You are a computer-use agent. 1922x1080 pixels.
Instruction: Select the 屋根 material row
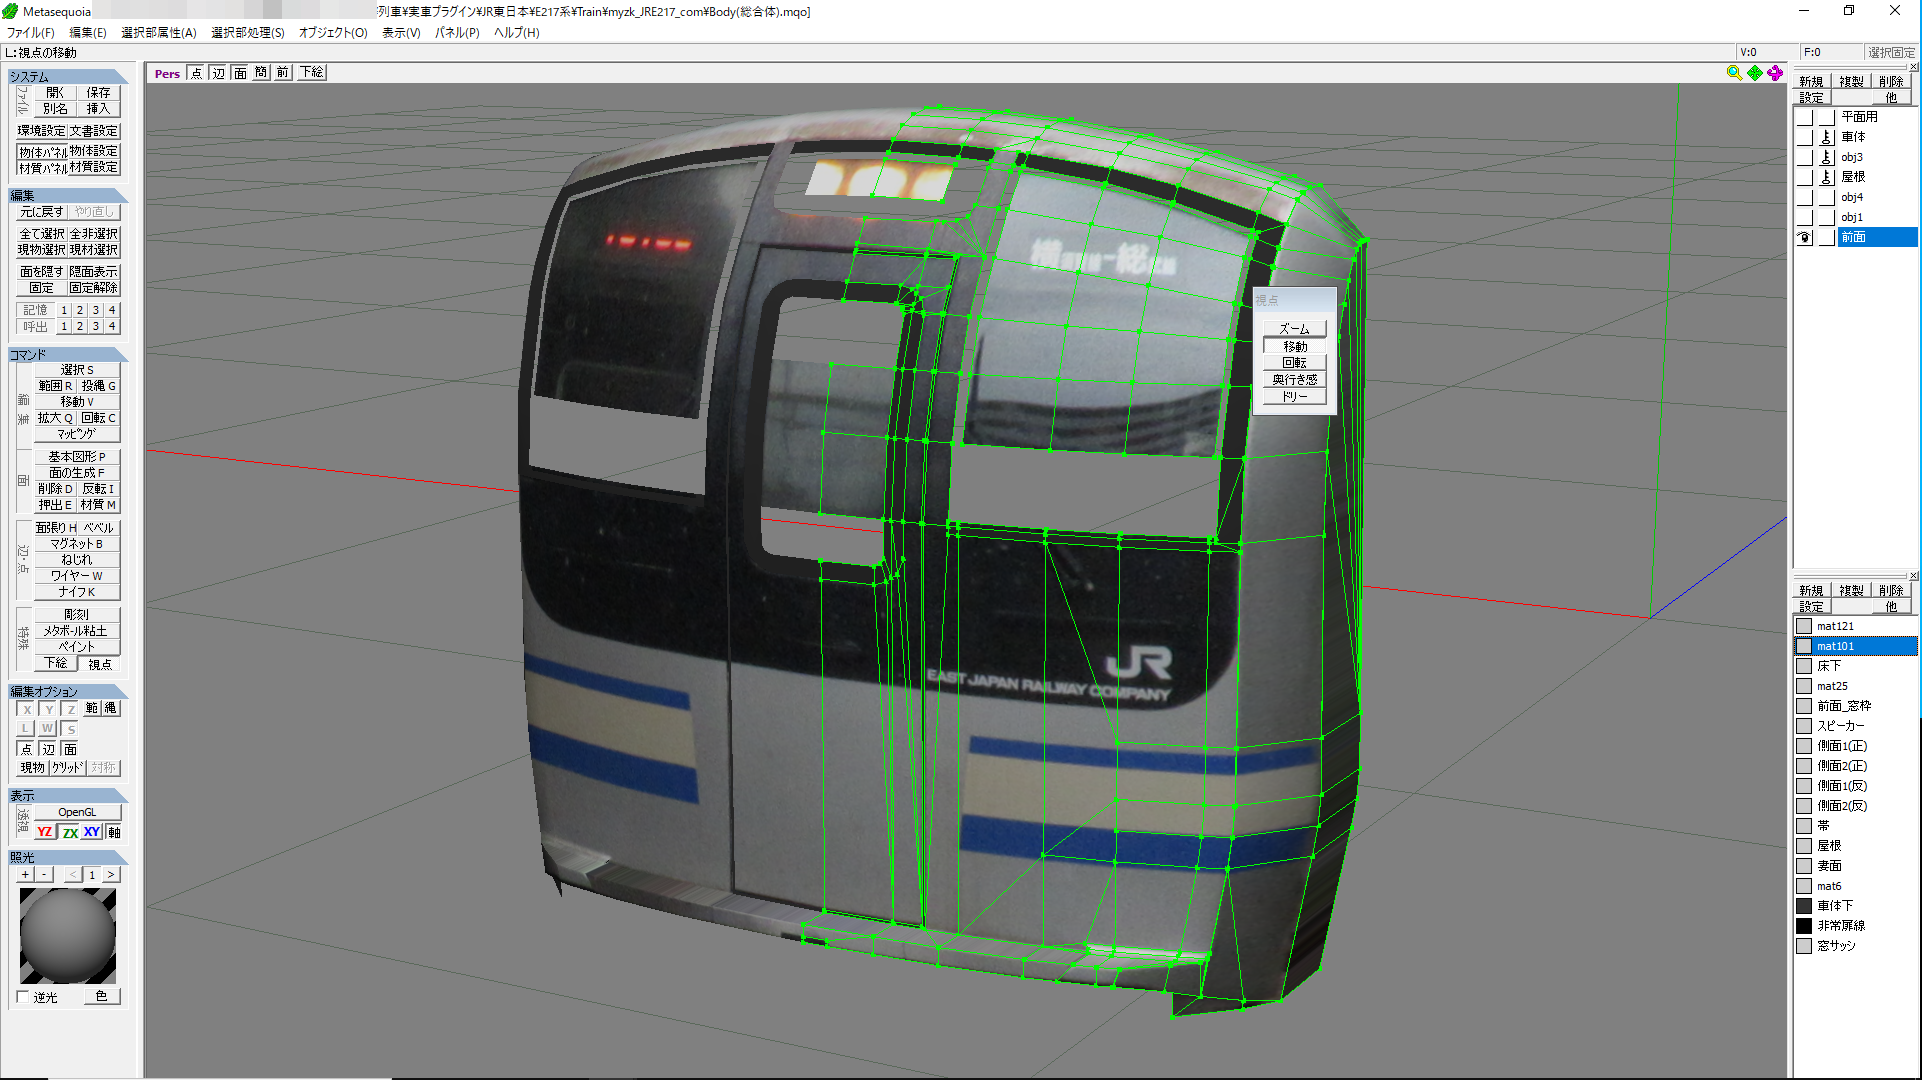click(x=1856, y=846)
